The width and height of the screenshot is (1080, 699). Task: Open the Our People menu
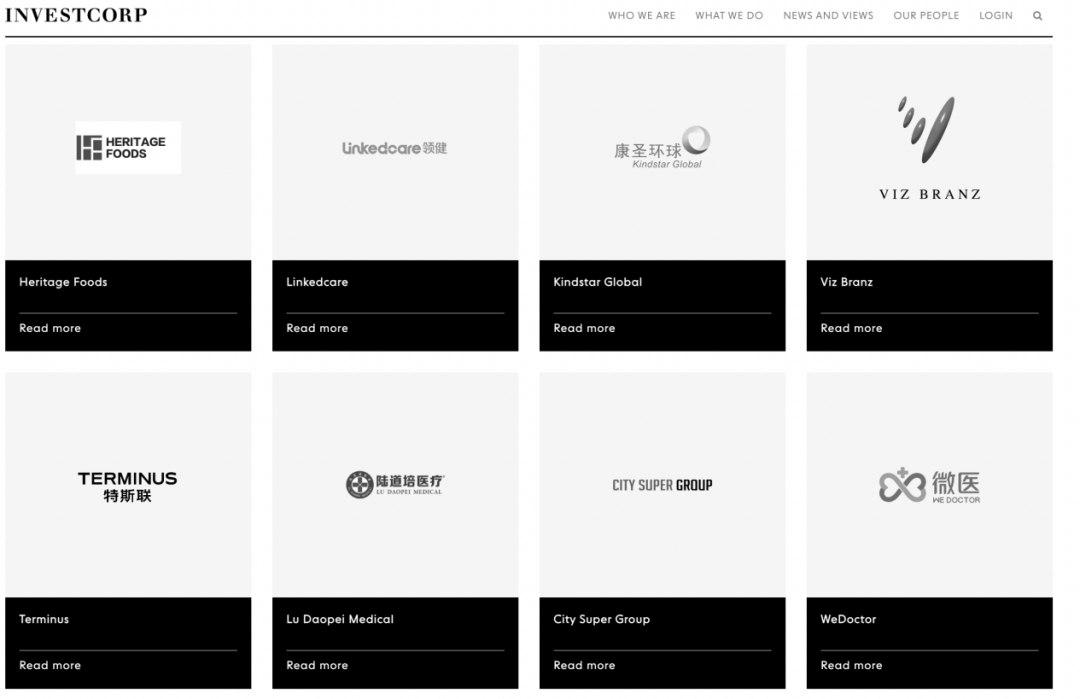(926, 15)
